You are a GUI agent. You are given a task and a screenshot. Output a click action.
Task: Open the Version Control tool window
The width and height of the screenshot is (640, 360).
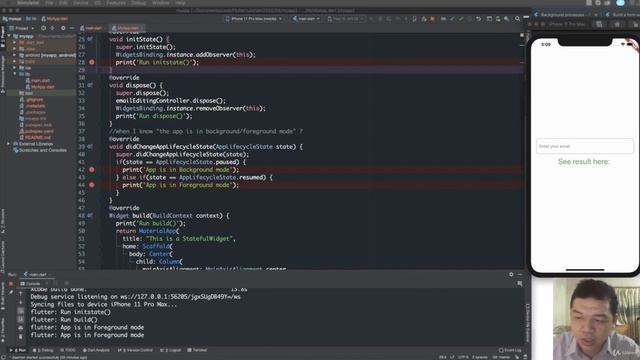coord(135,350)
